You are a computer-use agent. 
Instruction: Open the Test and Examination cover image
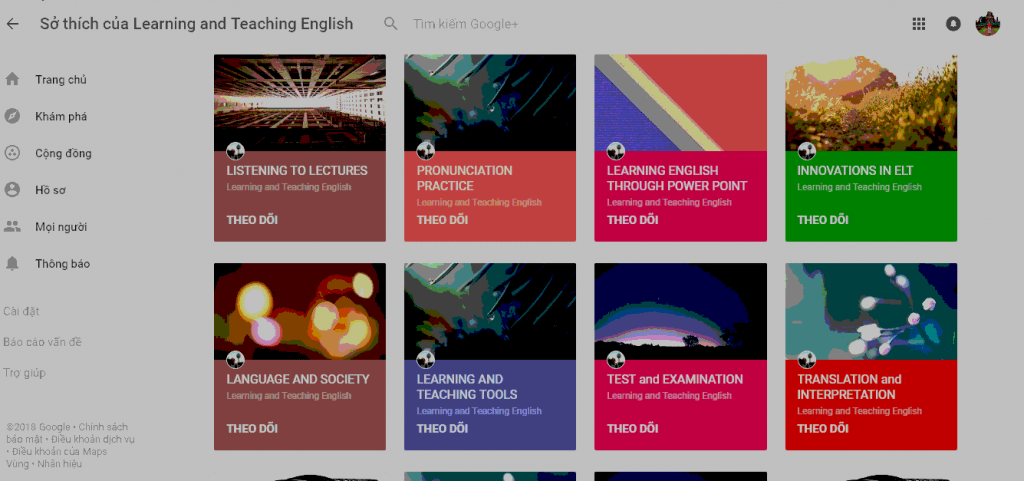[x=680, y=310]
